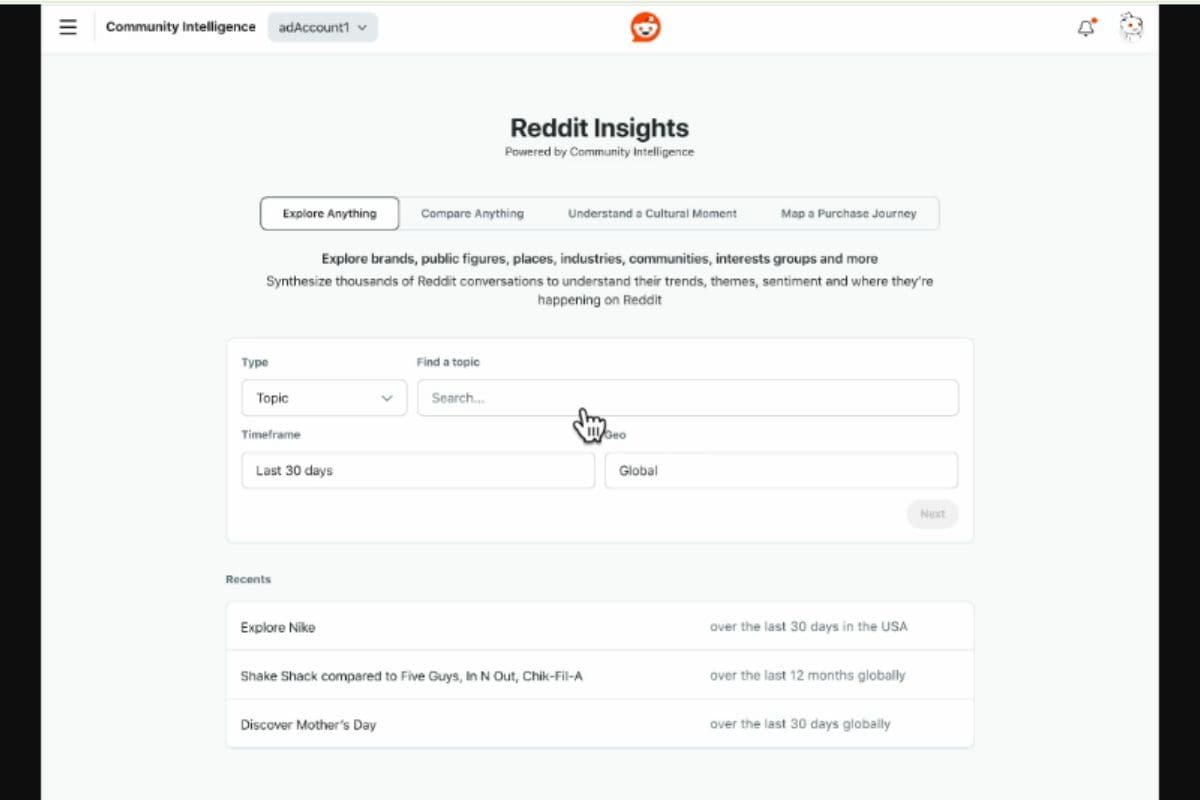Open the notifications bell
The width and height of the screenshot is (1200, 800).
click(1086, 28)
